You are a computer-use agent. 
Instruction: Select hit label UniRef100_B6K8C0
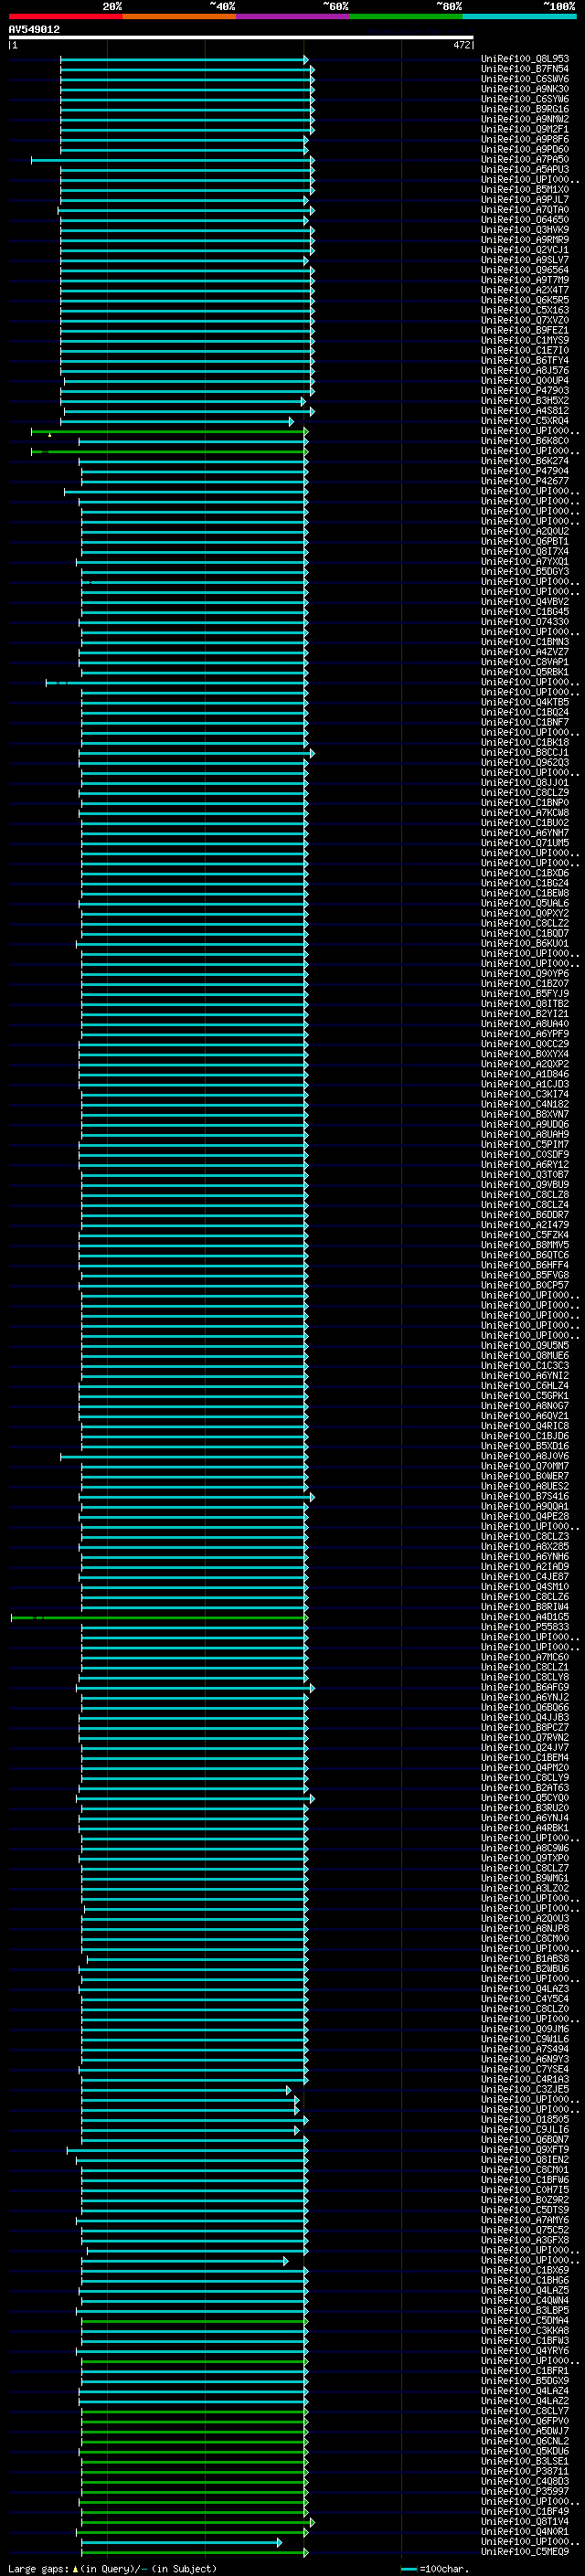point(525,441)
